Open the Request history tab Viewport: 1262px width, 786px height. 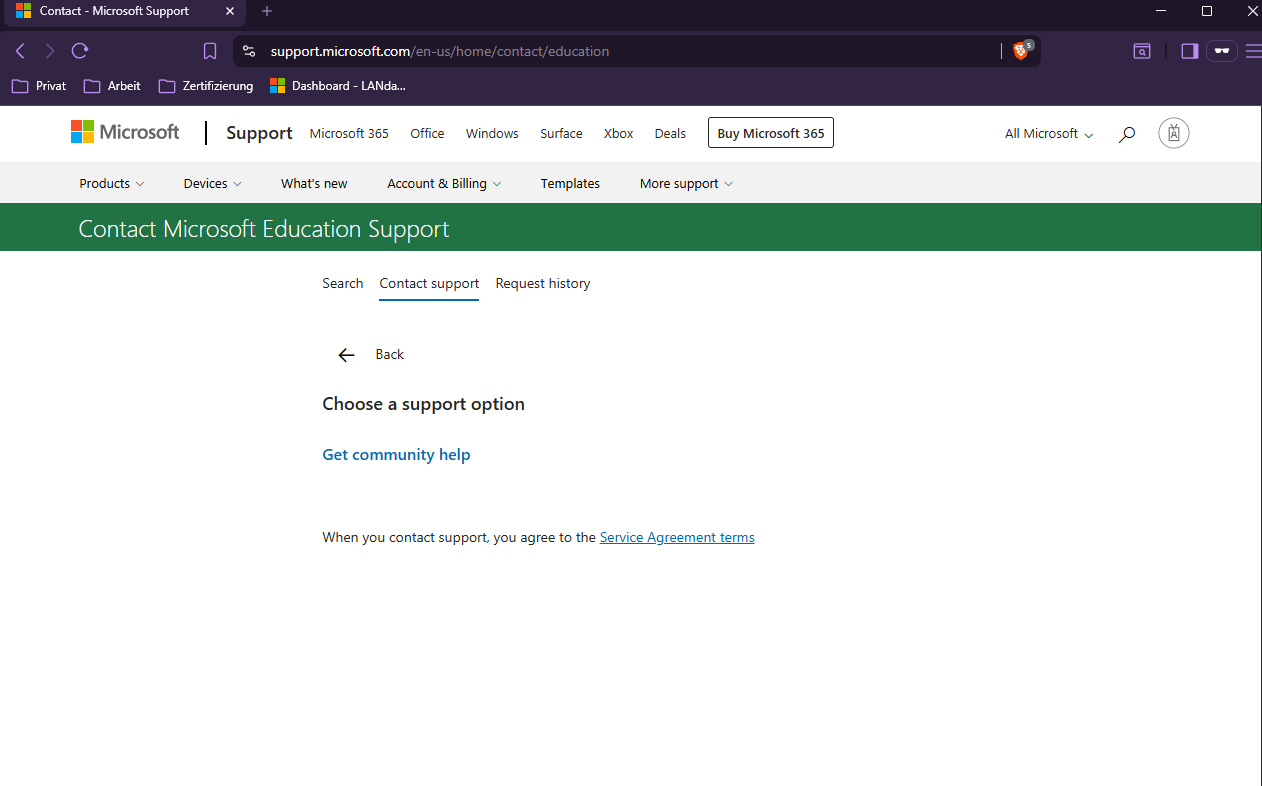[x=543, y=284]
